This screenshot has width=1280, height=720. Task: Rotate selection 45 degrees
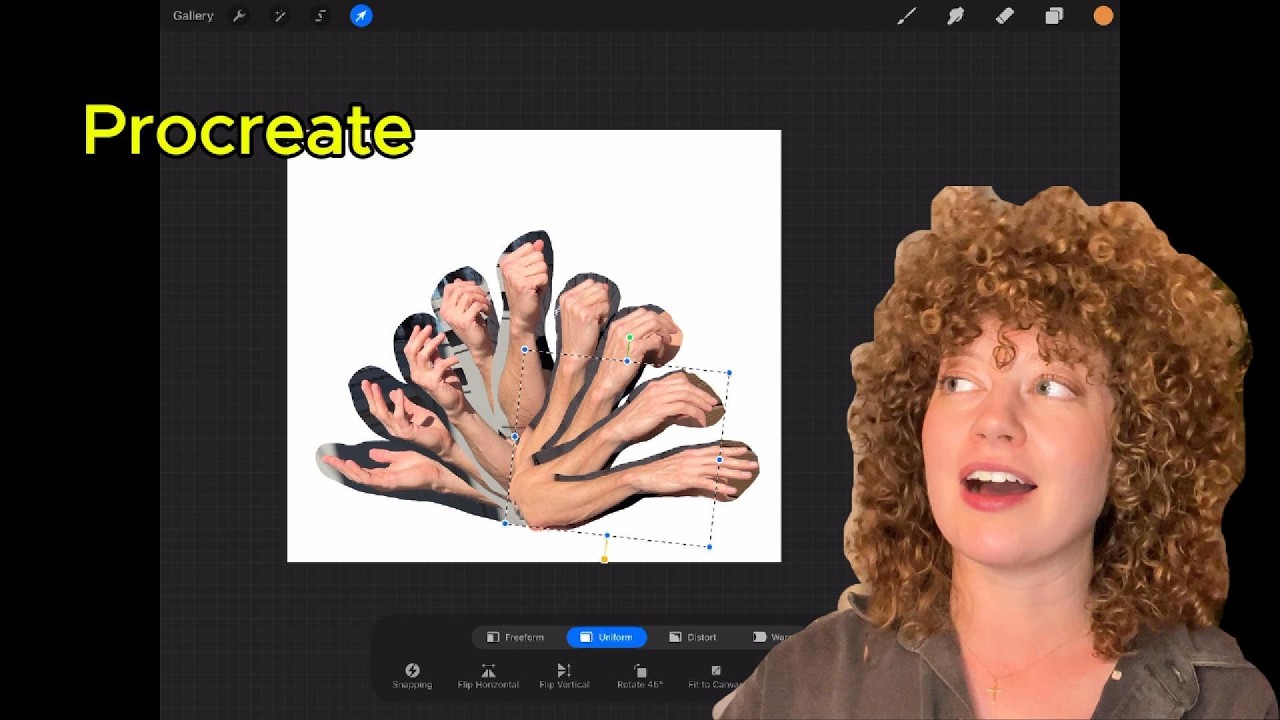pos(640,676)
